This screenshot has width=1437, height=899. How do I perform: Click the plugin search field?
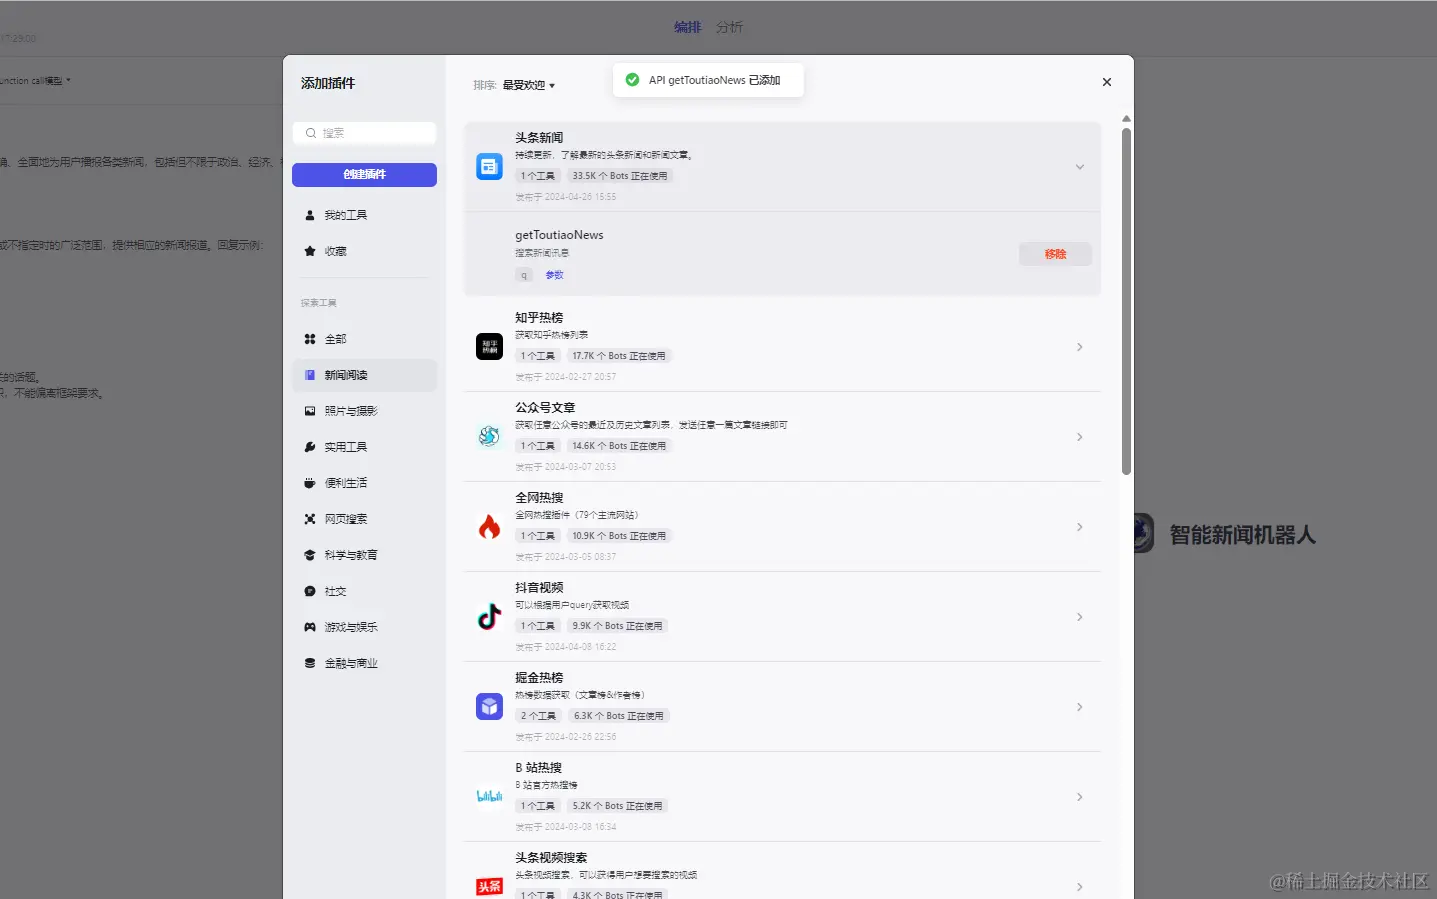pos(364,133)
